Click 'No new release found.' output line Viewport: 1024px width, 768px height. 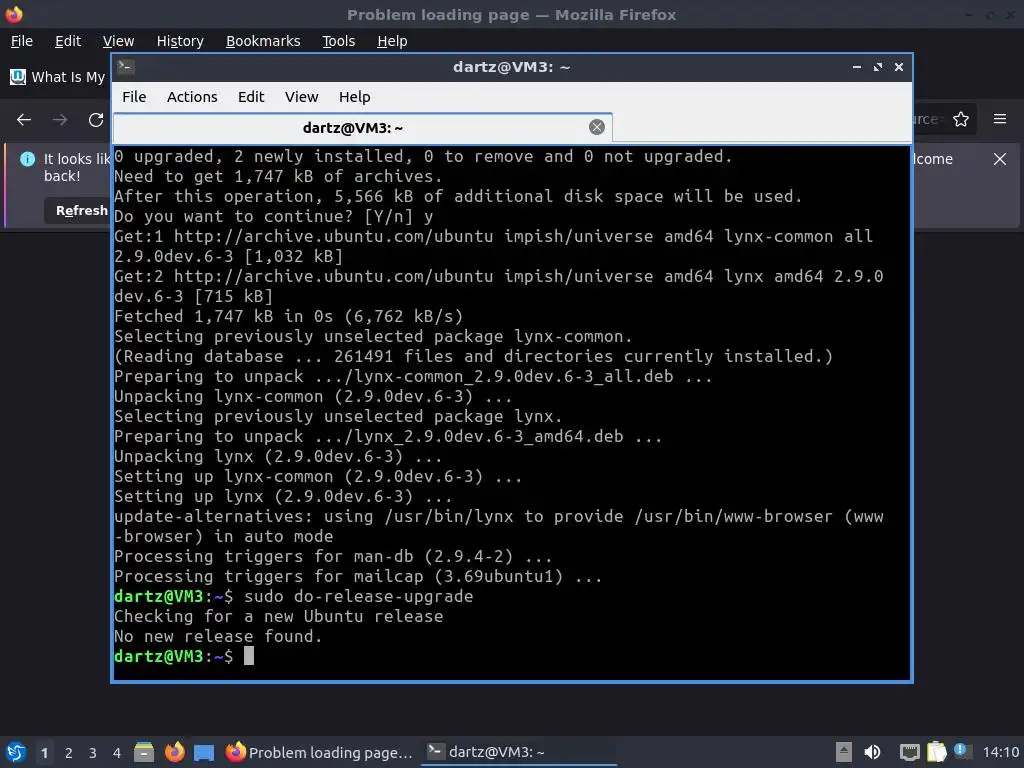tap(218, 636)
